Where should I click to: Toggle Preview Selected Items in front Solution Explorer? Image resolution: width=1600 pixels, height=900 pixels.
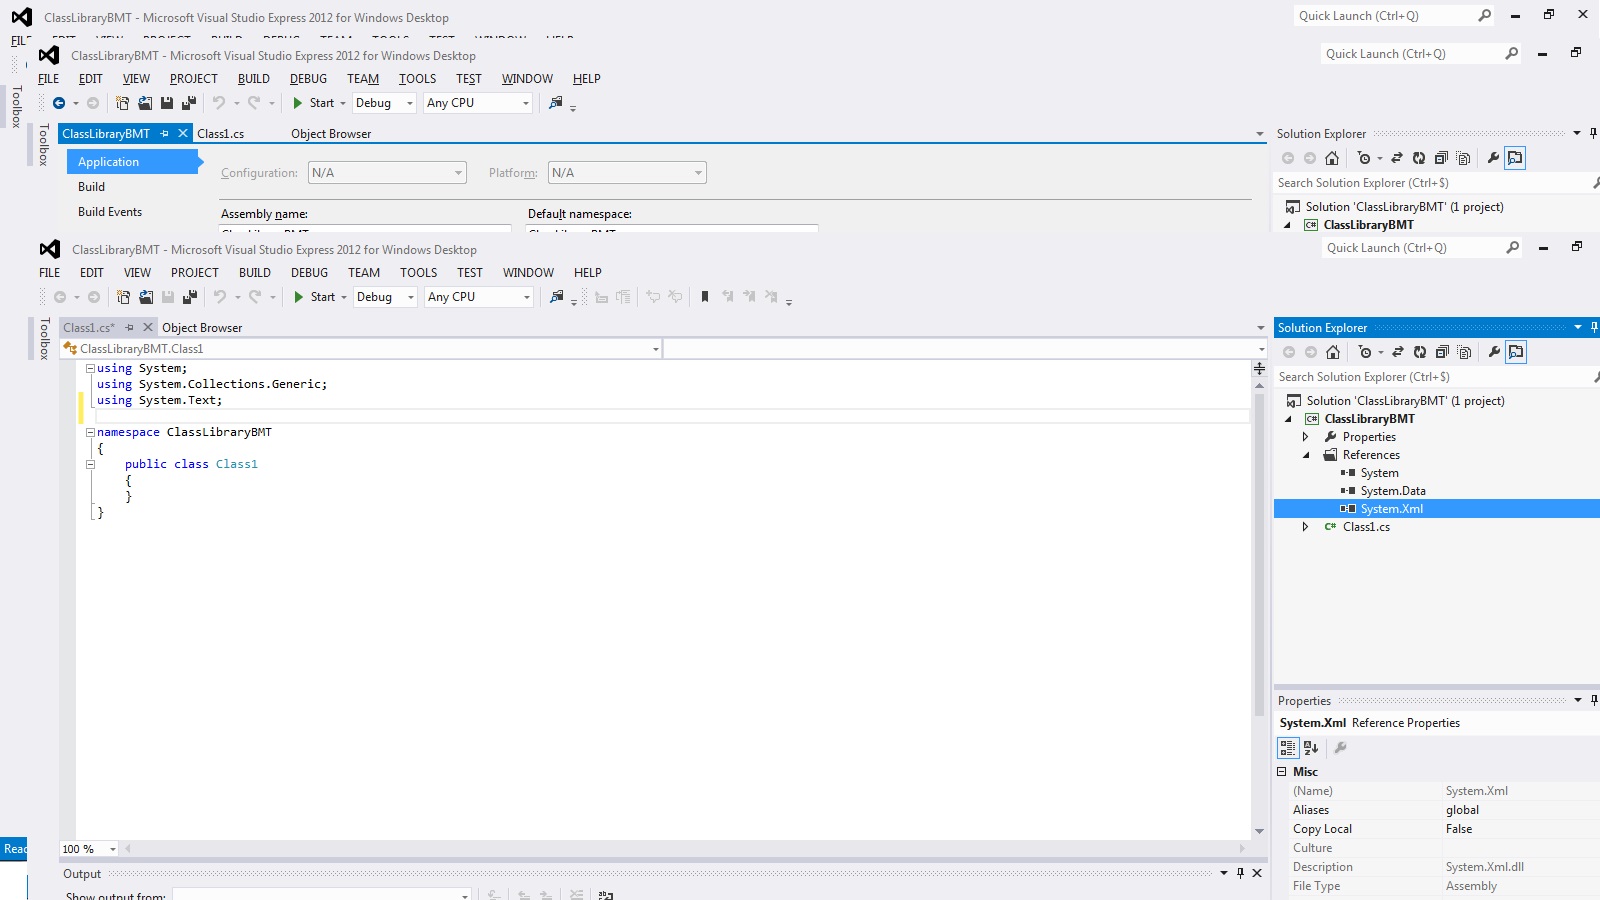[1517, 352]
